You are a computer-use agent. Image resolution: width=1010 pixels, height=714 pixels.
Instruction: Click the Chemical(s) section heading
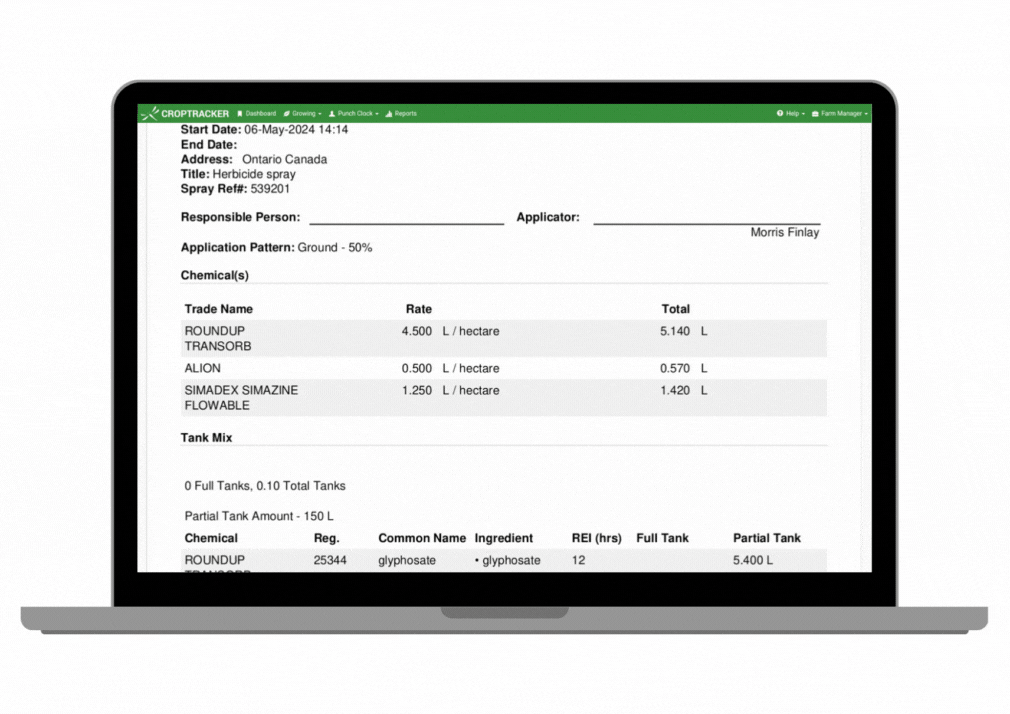point(214,275)
